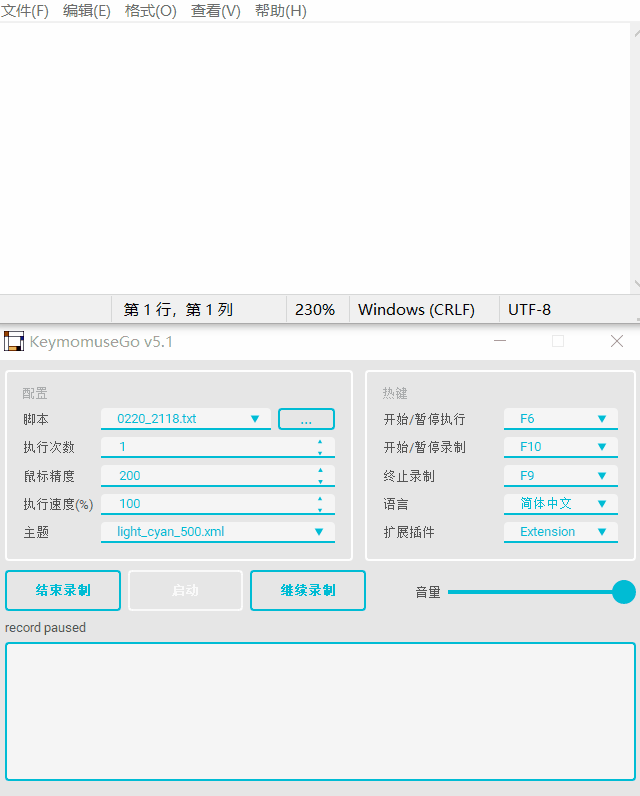
Task: Close the KeymomuseGo window
Action: 617,341
